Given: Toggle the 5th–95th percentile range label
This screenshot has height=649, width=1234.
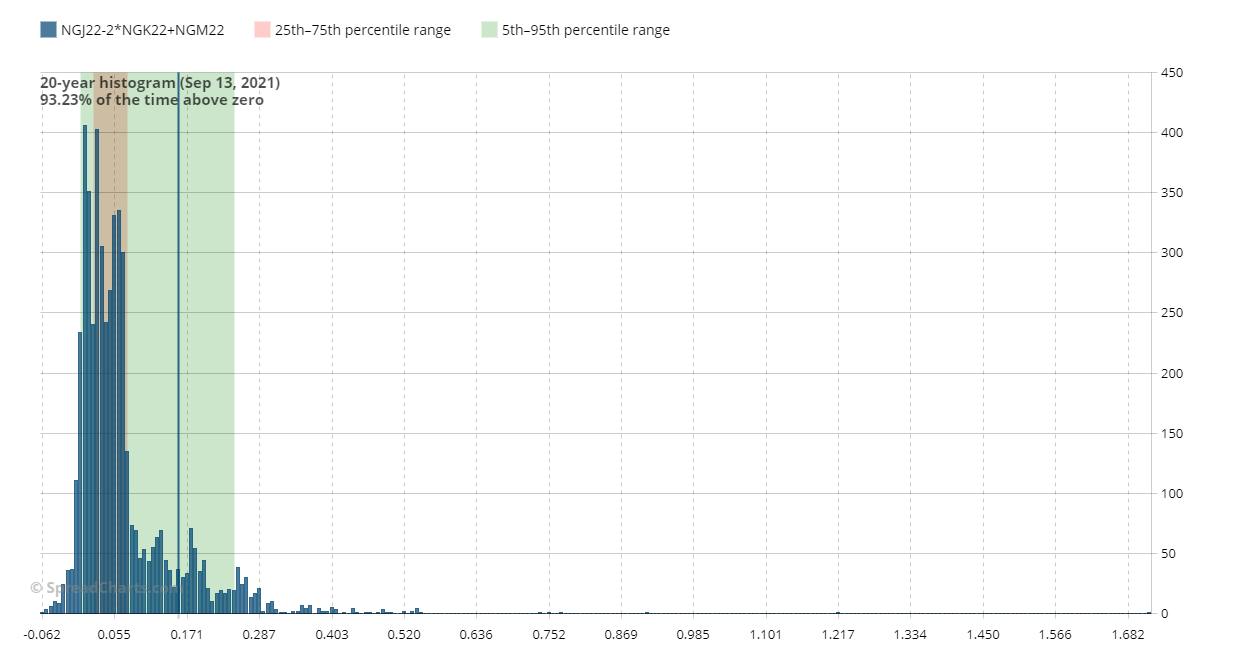Looking at the screenshot, I should (585, 30).
